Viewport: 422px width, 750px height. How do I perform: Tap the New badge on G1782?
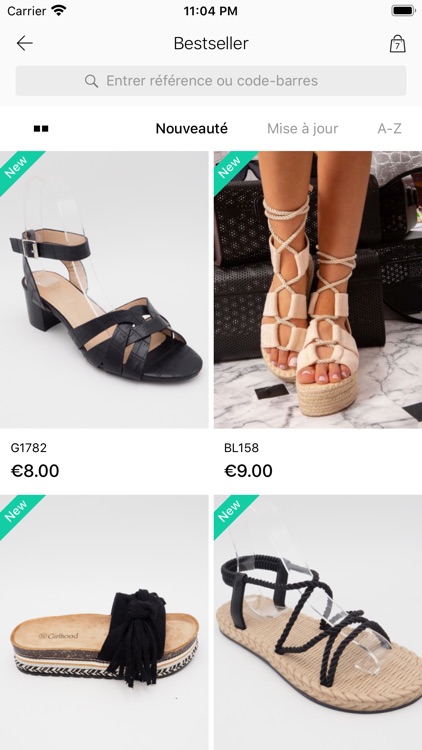coord(18,171)
